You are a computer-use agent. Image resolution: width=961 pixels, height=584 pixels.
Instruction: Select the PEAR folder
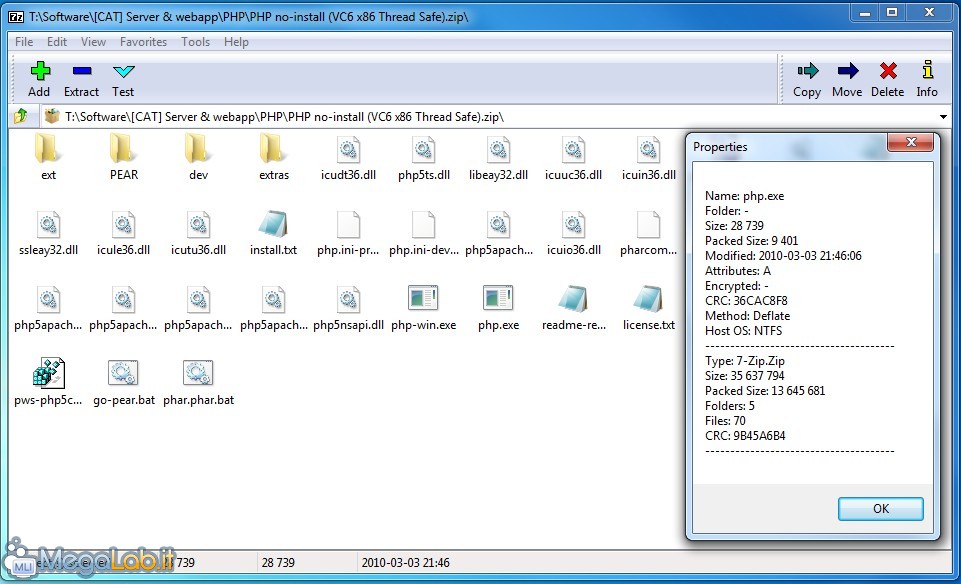pos(124,158)
